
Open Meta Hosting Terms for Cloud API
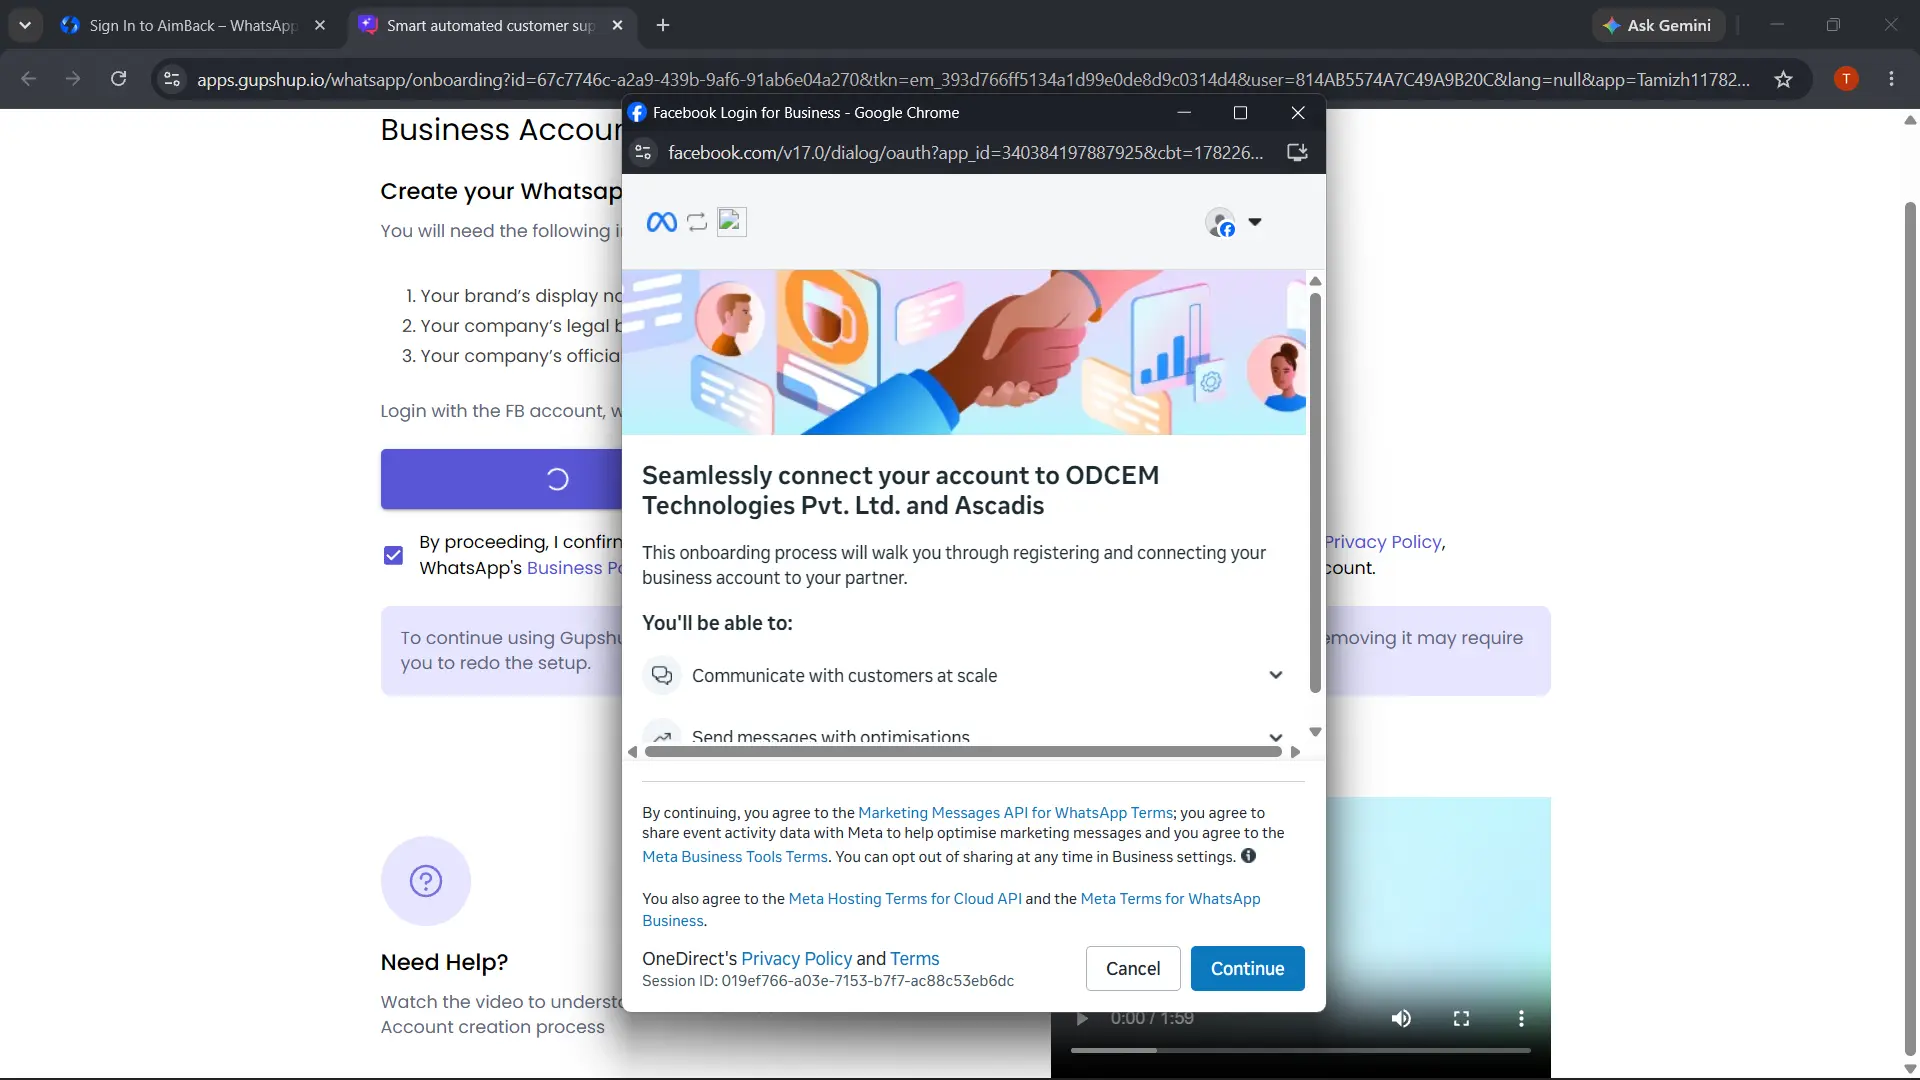pyautogui.click(x=905, y=899)
